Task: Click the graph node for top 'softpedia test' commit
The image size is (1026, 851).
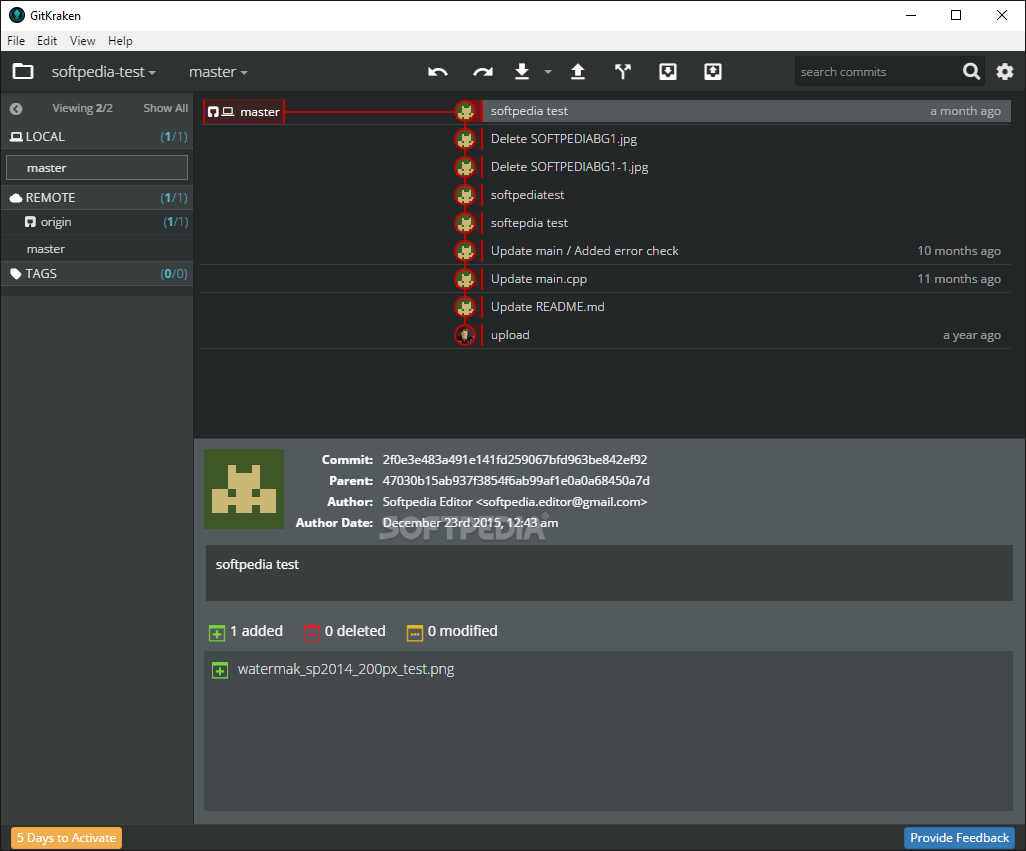Action: pos(465,111)
